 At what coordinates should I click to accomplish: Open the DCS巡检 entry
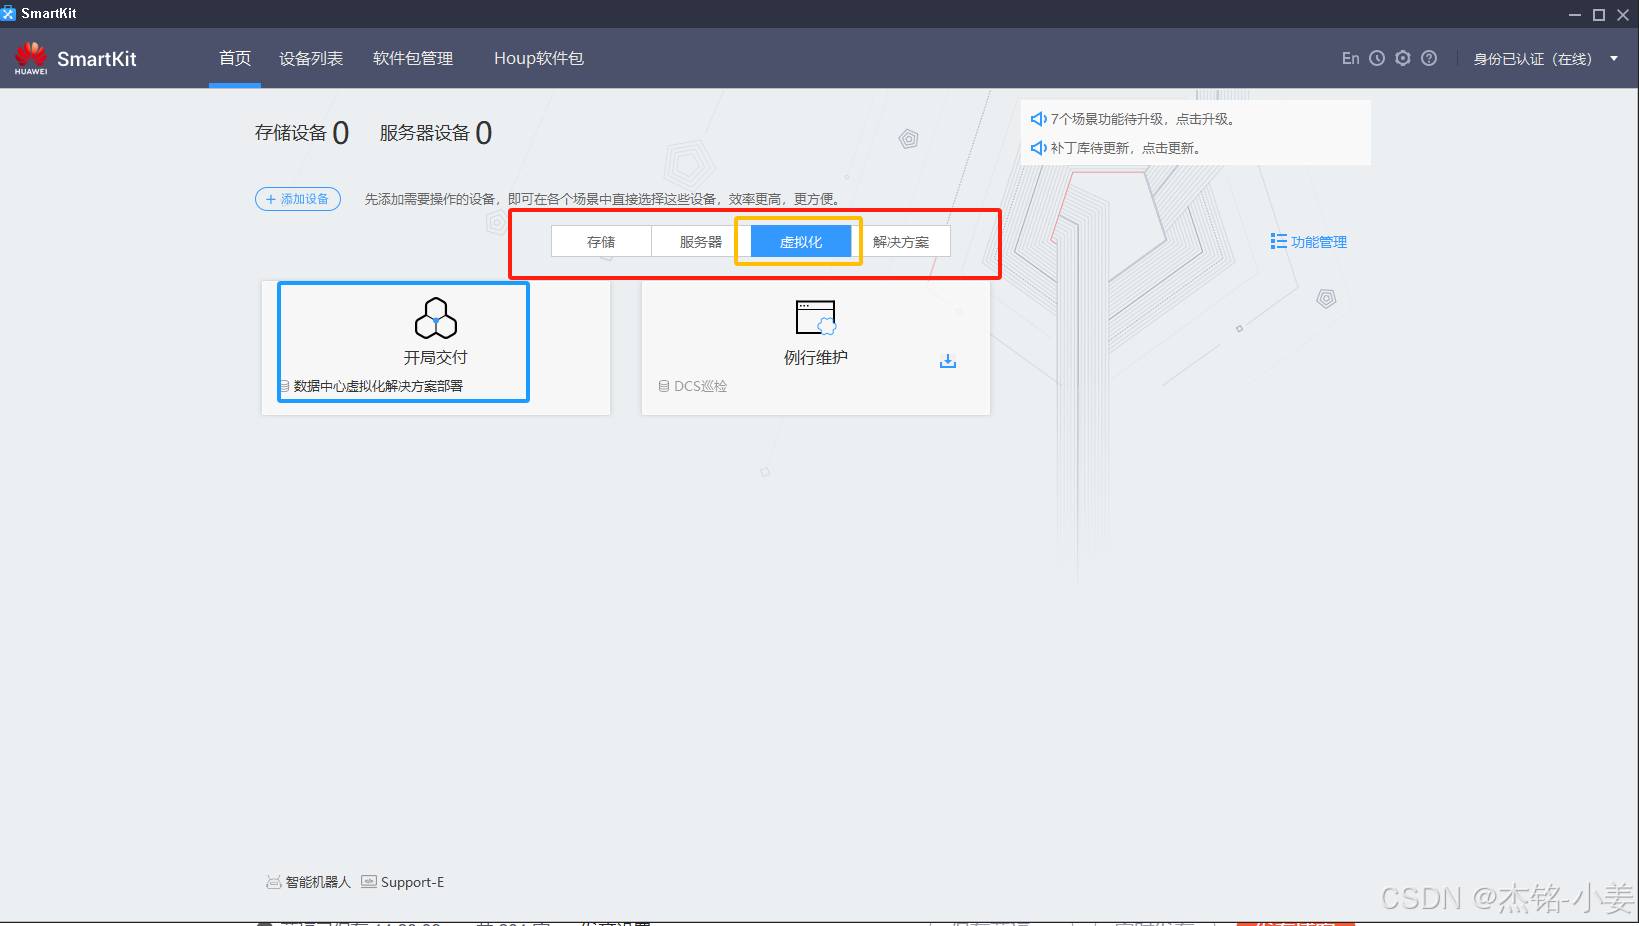tap(700, 386)
